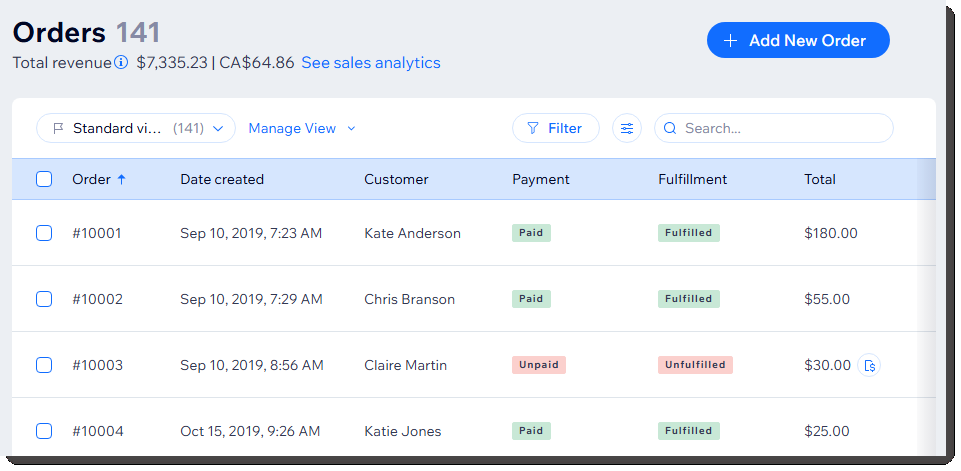Click the $180.00 total
The width and height of the screenshot is (961, 471).
click(831, 233)
